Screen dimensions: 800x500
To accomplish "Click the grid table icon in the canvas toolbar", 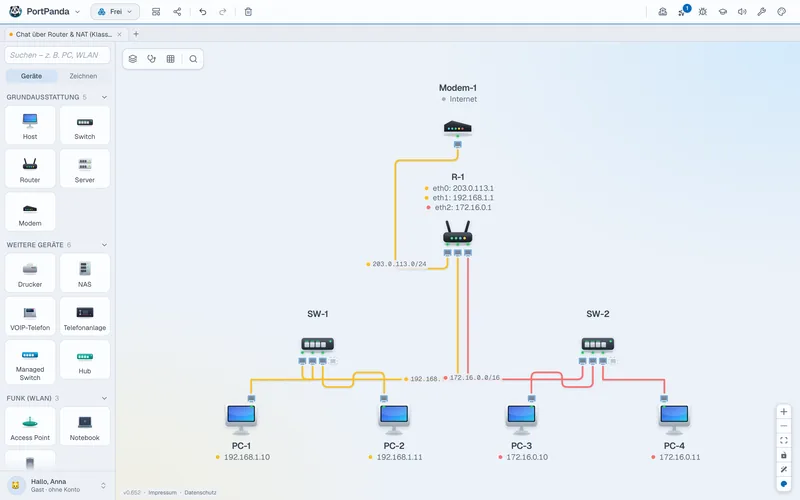I will click(170, 59).
